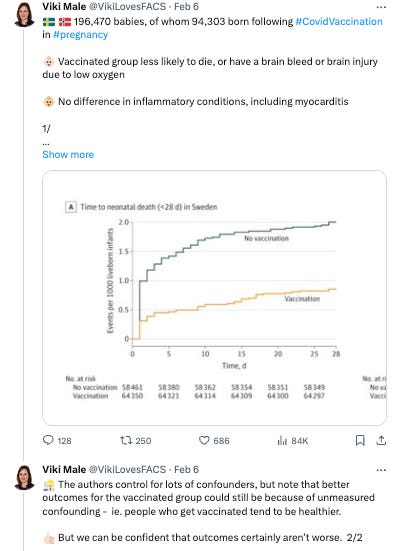Image resolution: width=398 pixels, height=551 pixels.
Task: Open Feb 6 timestamp of second tweet
Action: point(186,469)
